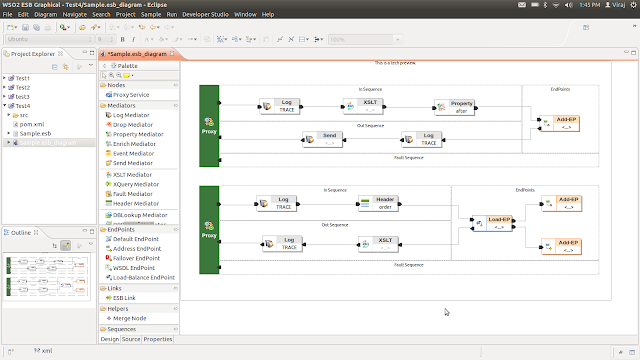Pick the Send Mediator tool
Image resolution: width=640 pixels, height=360 pixels.
click(129, 163)
